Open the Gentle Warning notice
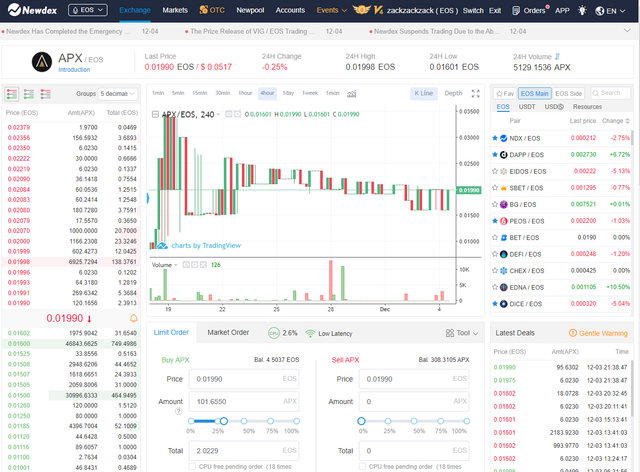The width and height of the screenshot is (640, 472). 598,333
